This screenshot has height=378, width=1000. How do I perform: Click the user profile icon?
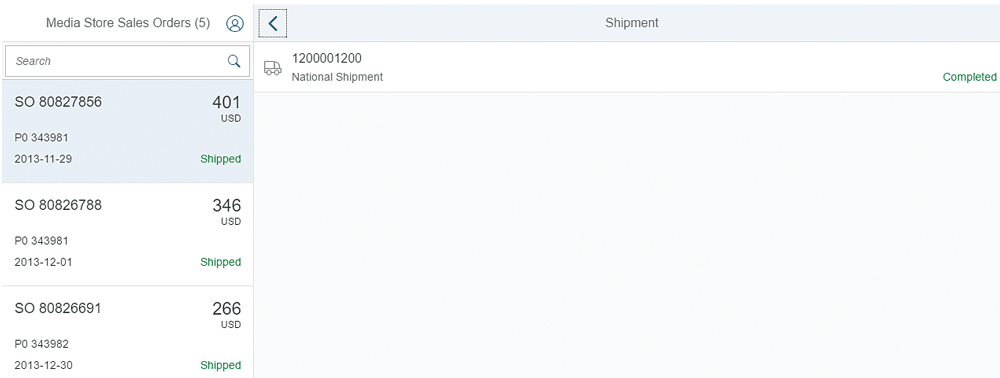235,24
